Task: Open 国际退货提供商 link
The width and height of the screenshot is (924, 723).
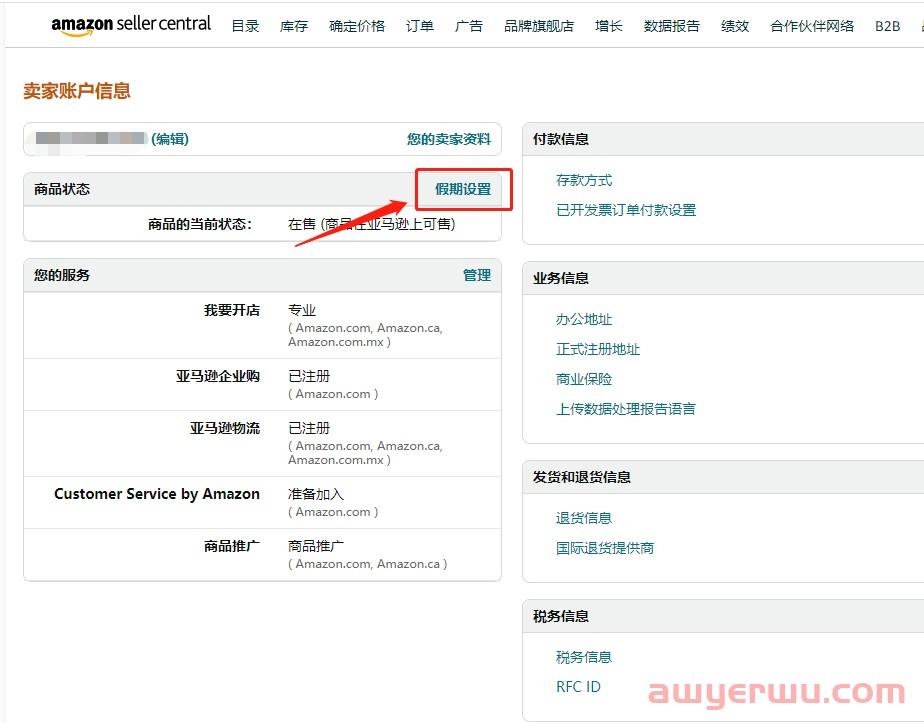Action: coord(605,548)
